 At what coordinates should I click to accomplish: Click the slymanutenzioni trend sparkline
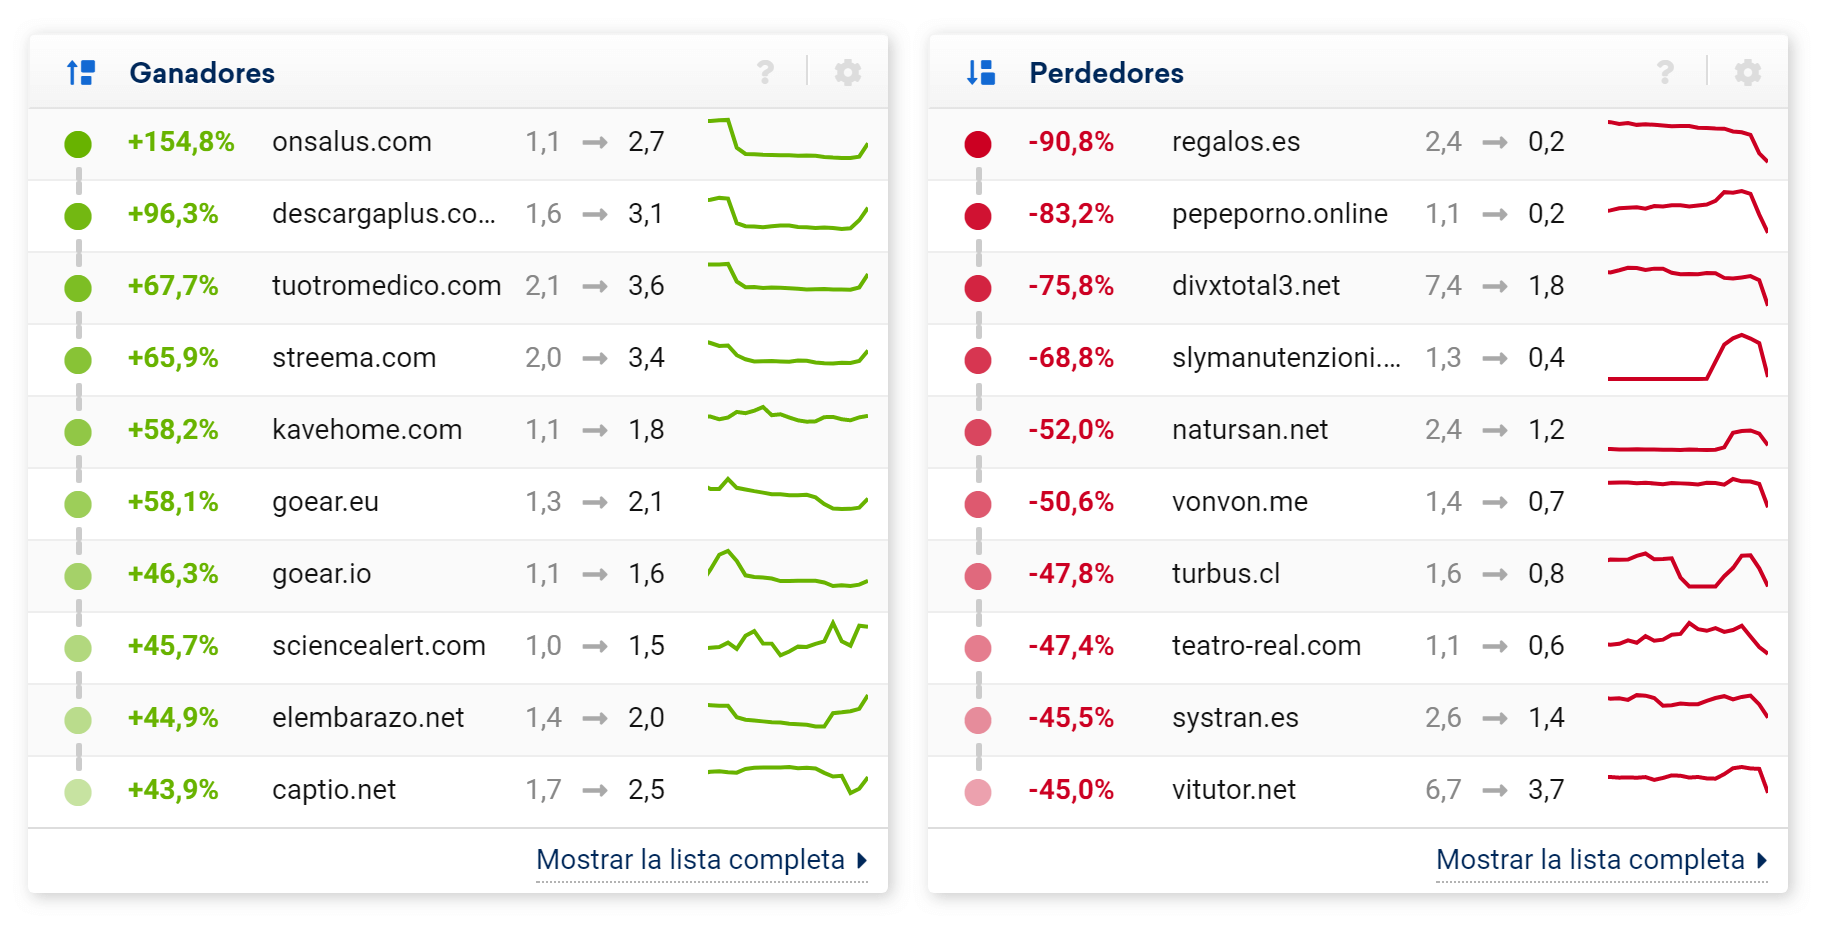tap(1687, 358)
